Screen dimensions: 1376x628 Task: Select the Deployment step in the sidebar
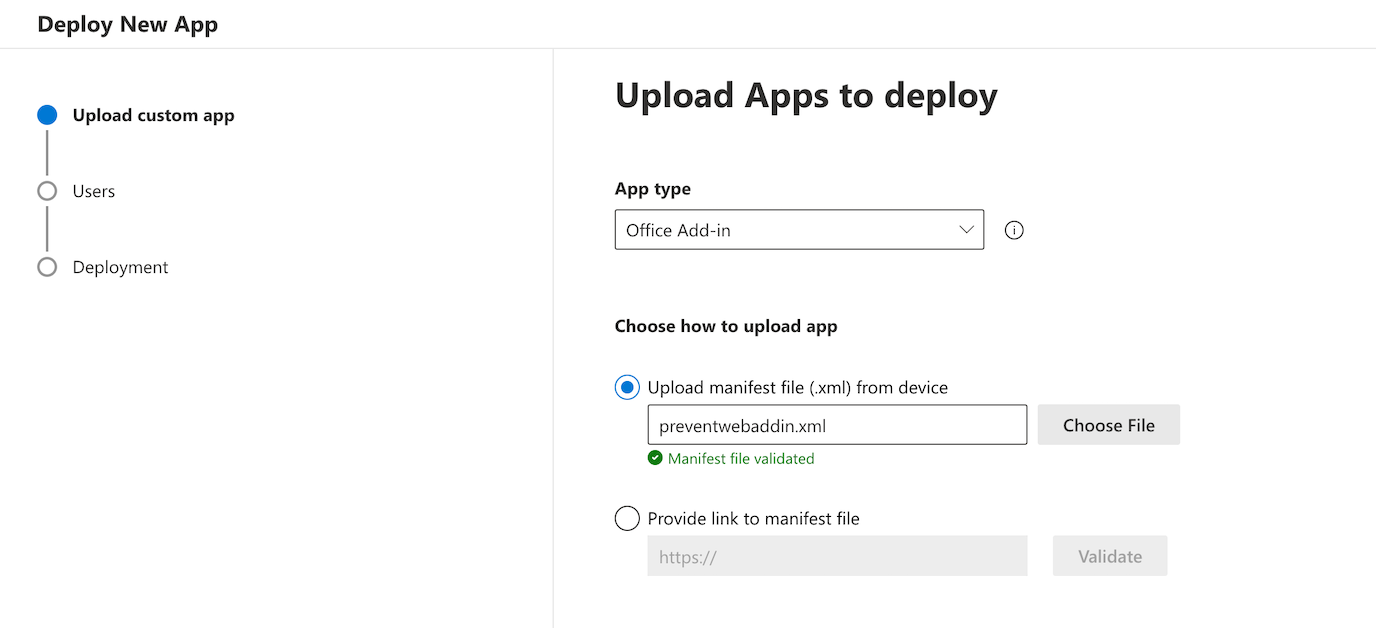click(119, 266)
